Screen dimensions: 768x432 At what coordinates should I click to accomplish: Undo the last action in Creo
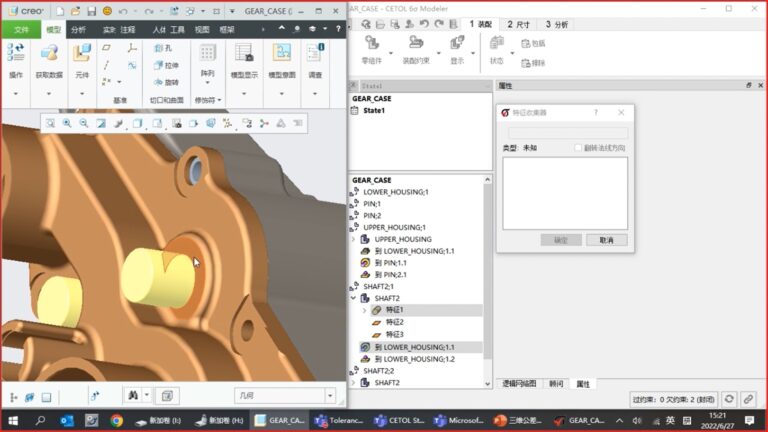123,11
